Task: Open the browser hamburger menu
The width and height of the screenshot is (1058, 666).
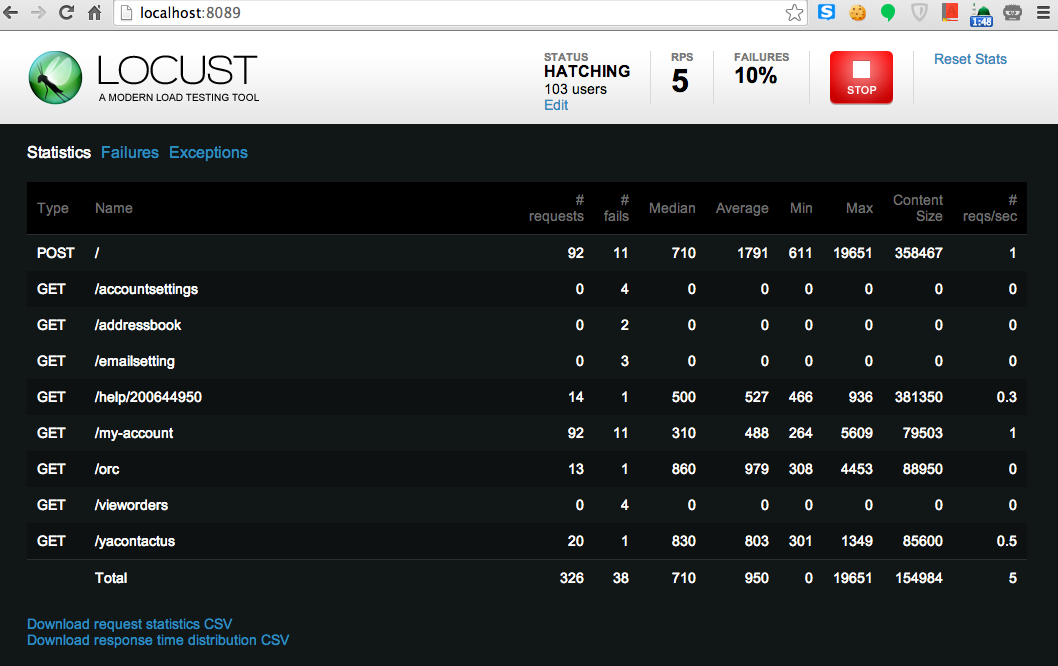Action: [x=1041, y=14]
